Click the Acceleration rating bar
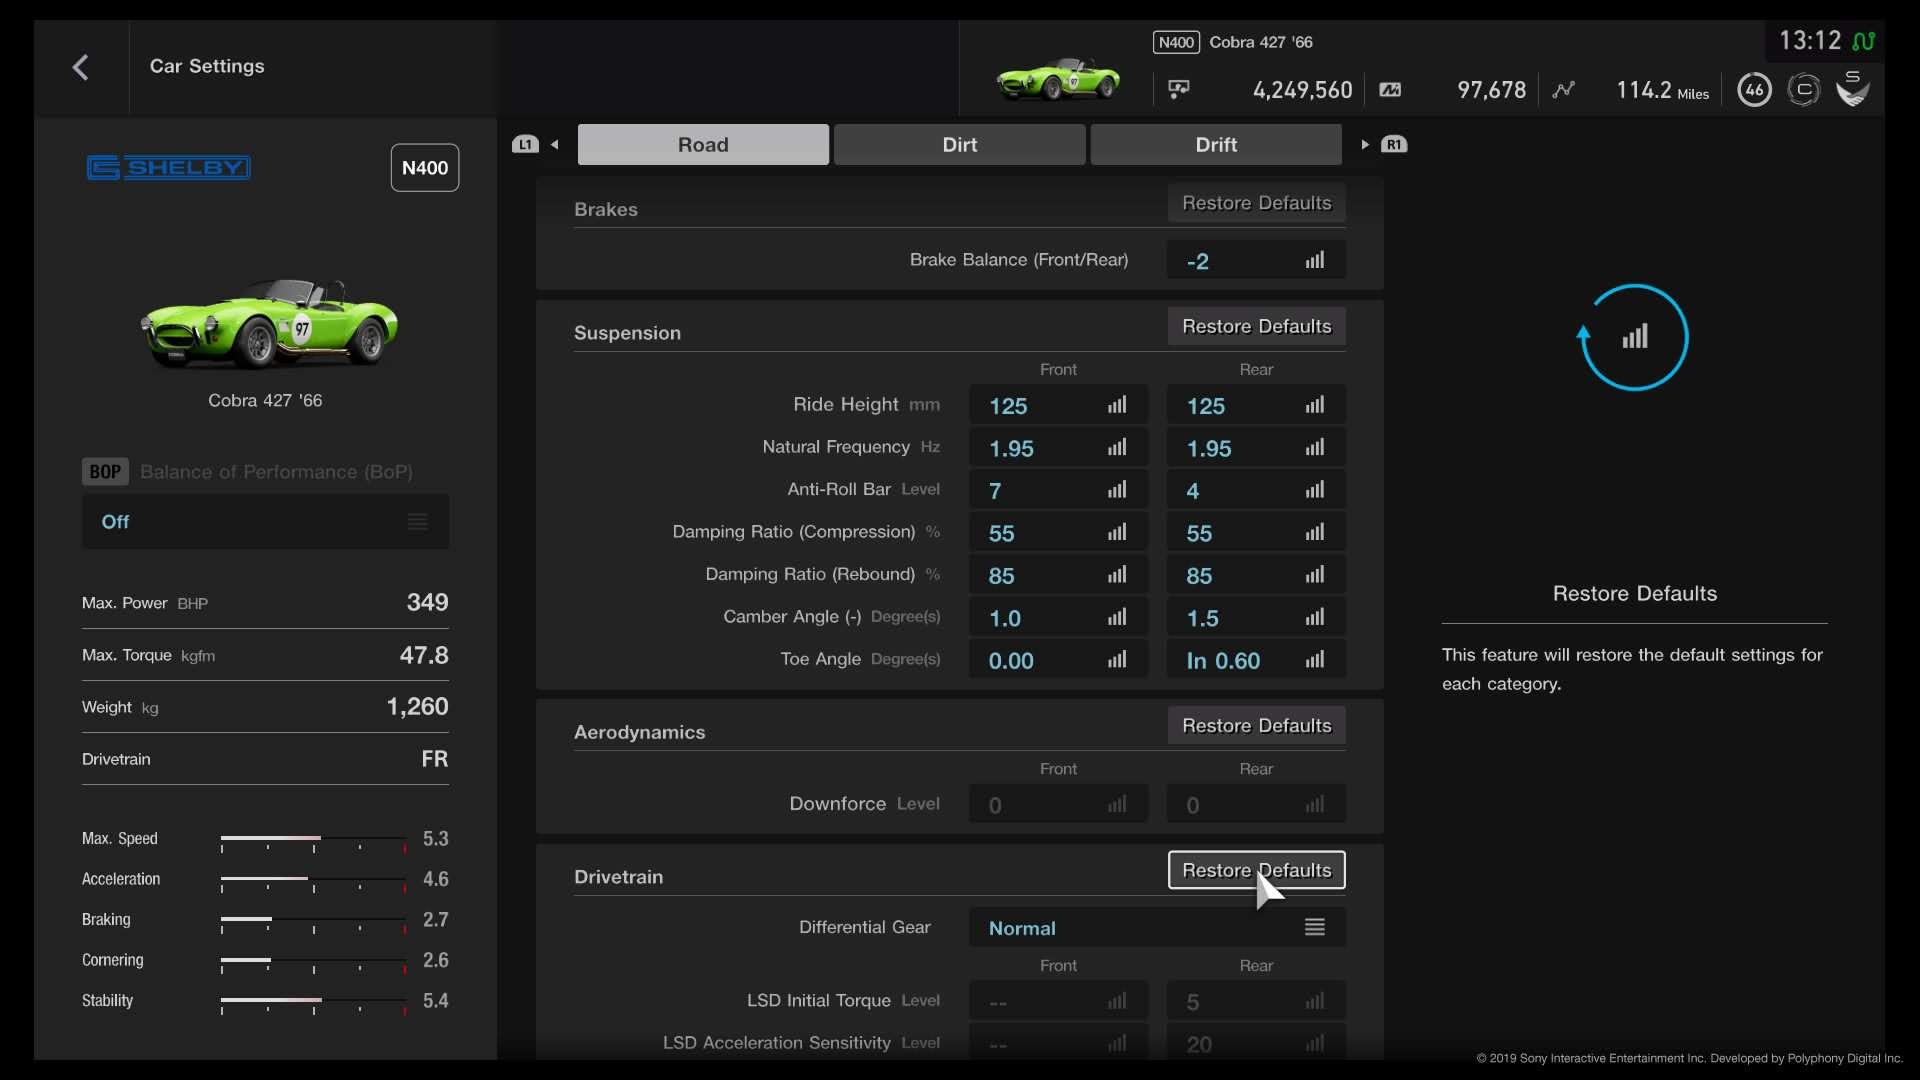1920x1080 pixels. click(314, 882)
